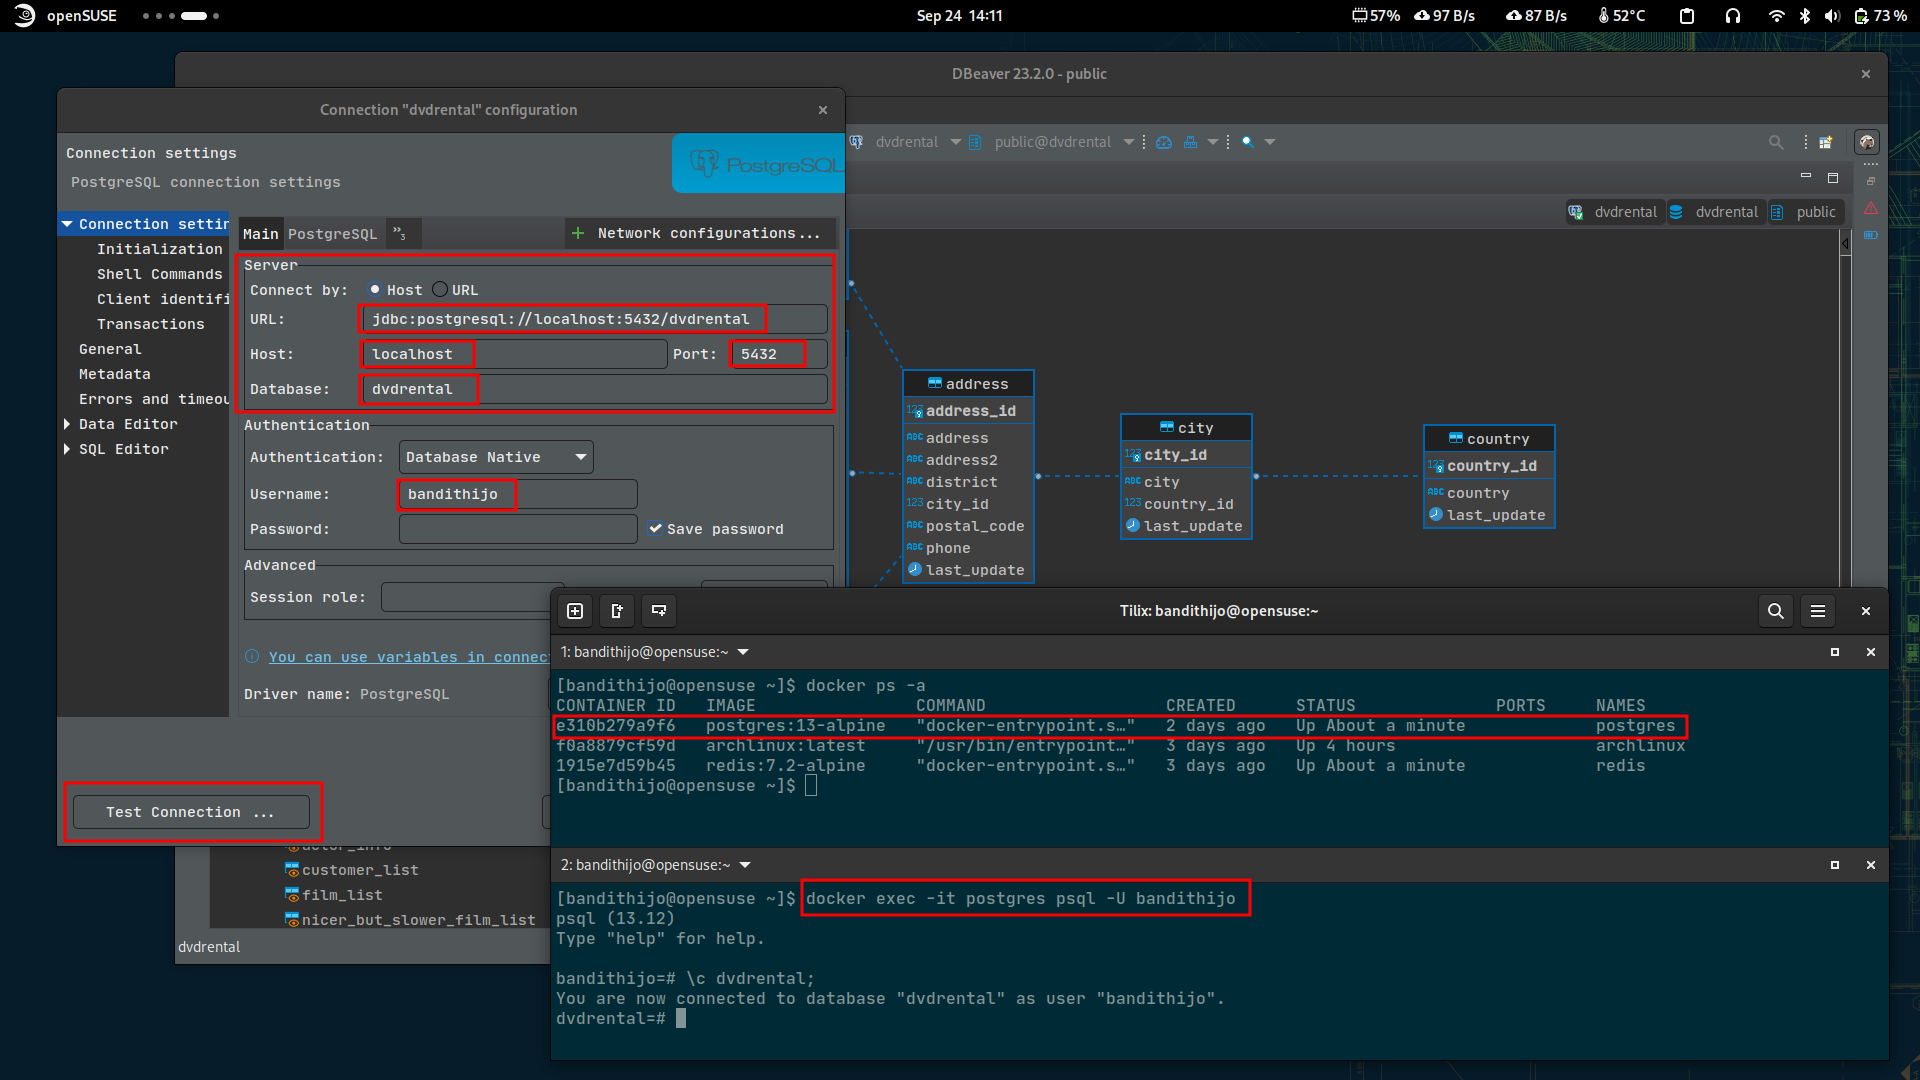Open the Database Native authentication dropdown
Viewport: 1920px width, 1080px height.
click(580, 457)
